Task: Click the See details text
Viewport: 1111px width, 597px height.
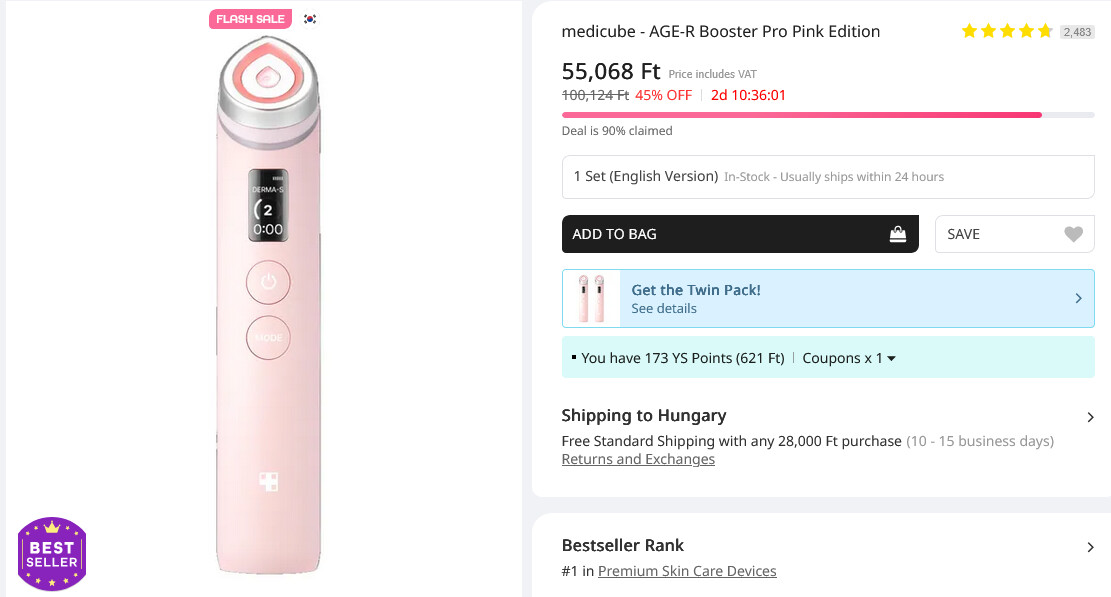Action: (x=664, y=309)
